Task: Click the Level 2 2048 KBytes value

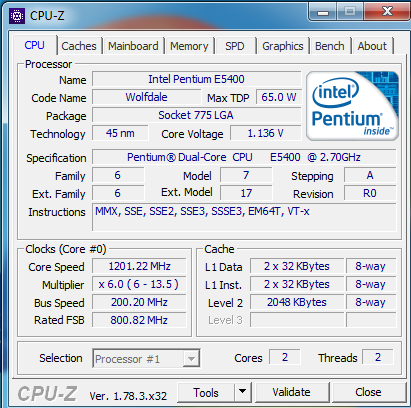Action: coord(297,302)
